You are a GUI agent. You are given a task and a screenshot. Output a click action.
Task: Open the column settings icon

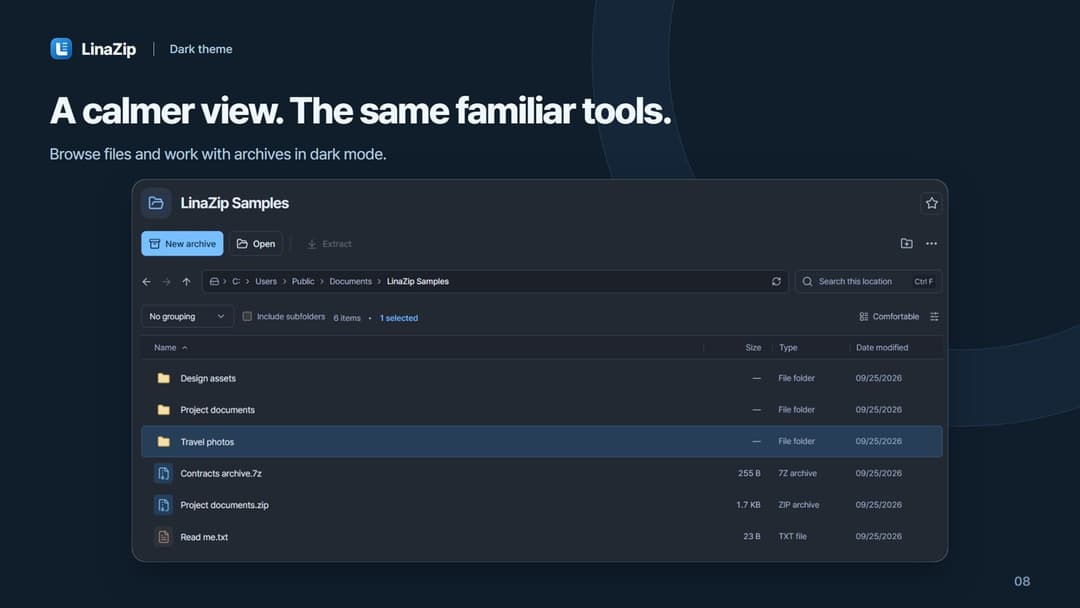[934, 317]
